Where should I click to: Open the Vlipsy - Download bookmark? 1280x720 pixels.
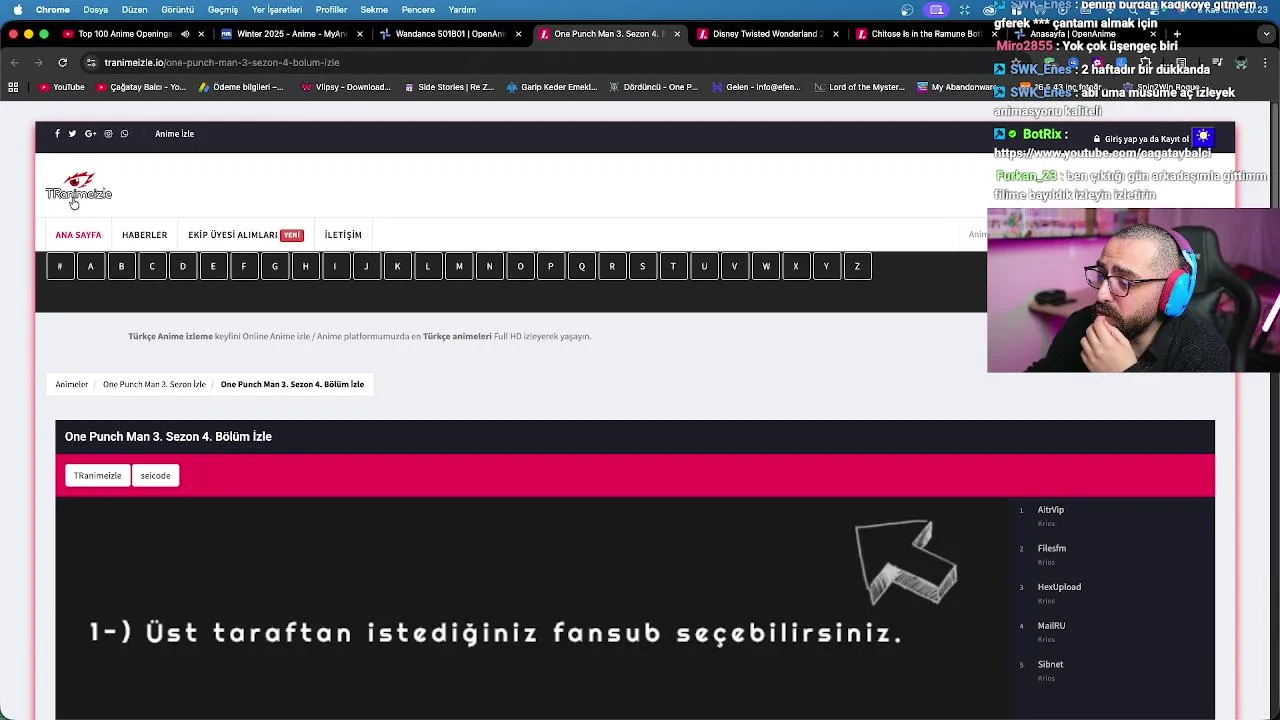point(345,87)
